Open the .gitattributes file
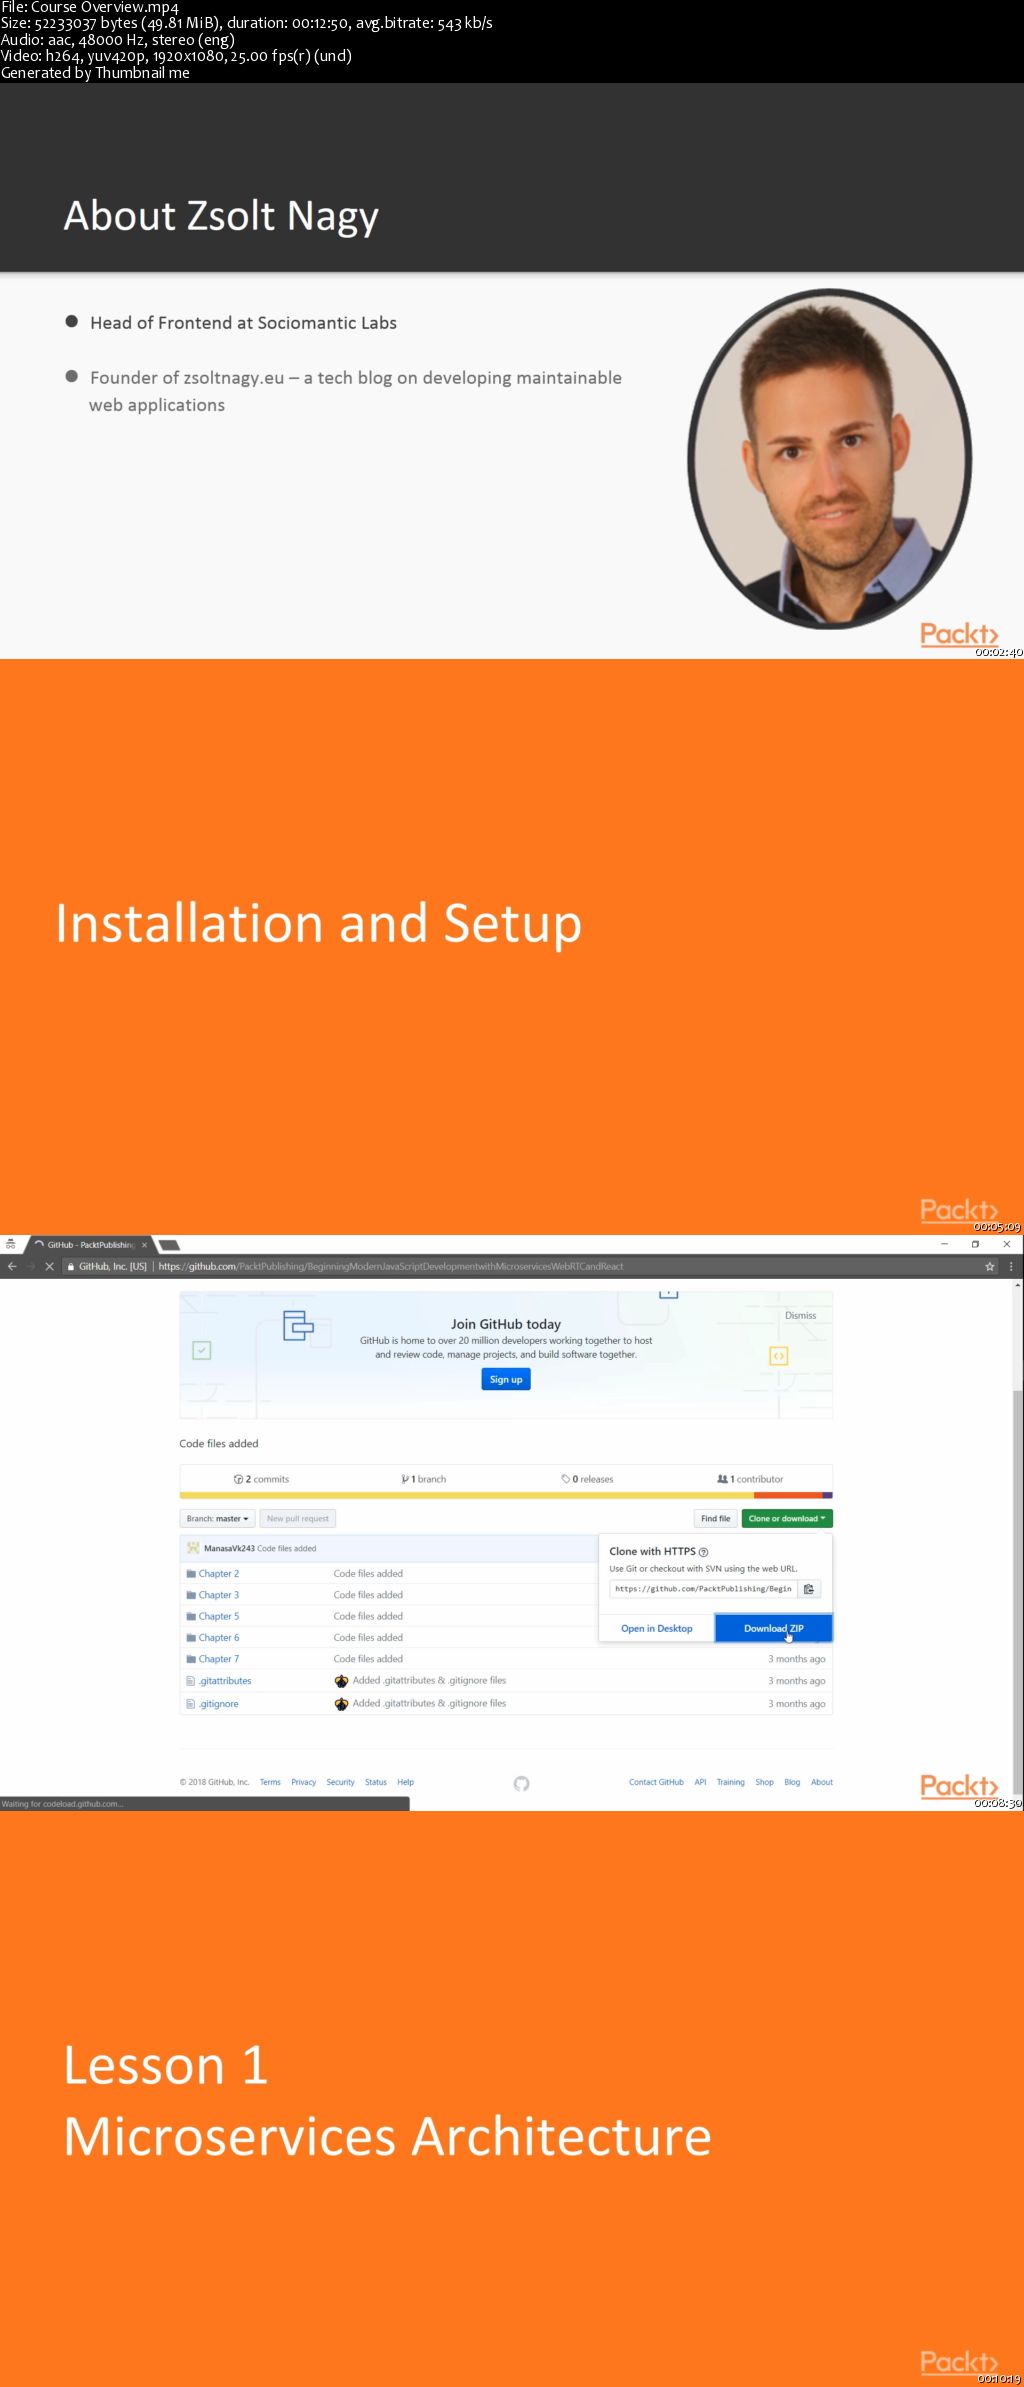1024x2387 pixels. pyautogui.click(x=225, y=1681)
